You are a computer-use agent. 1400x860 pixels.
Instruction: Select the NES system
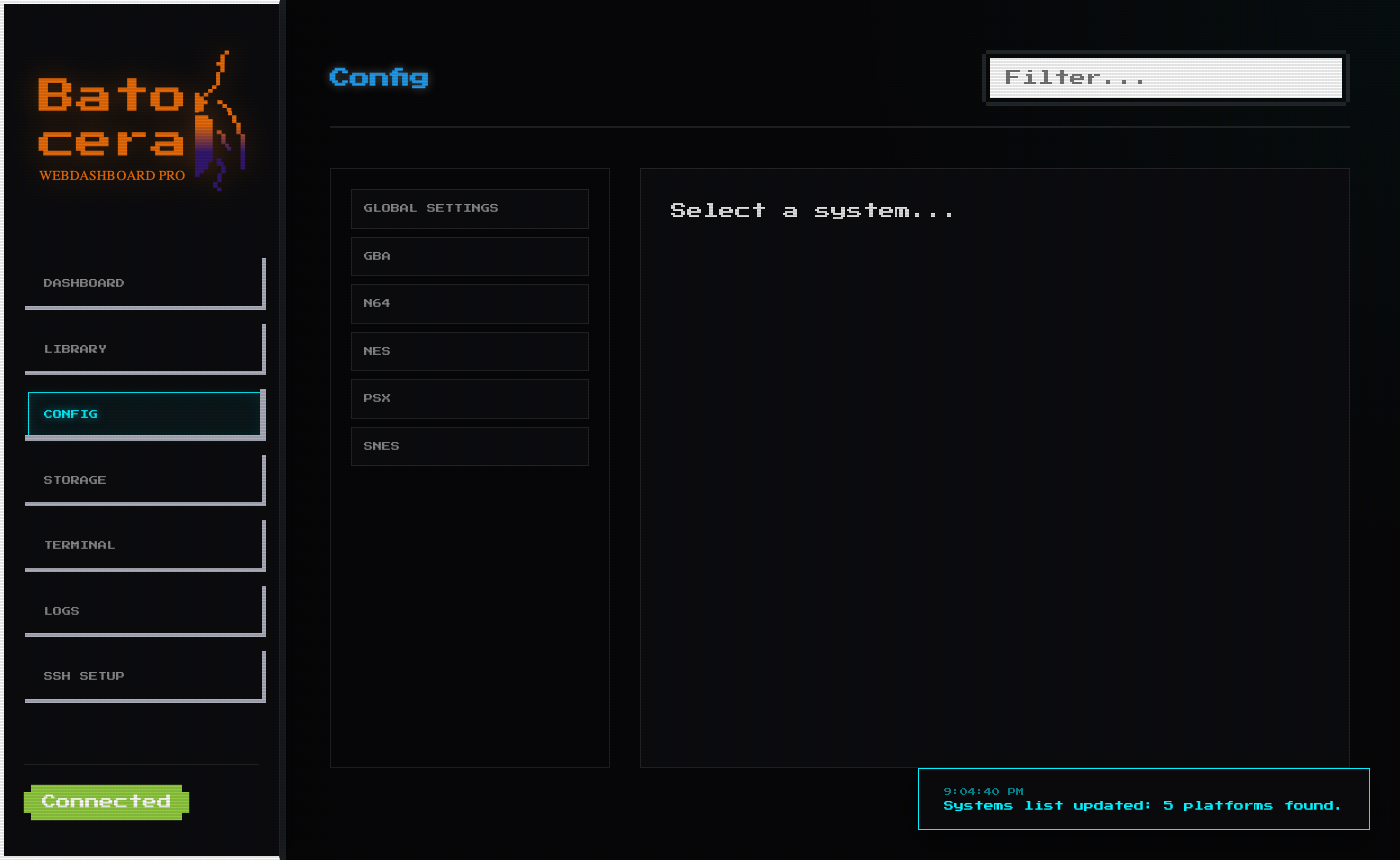470,351
